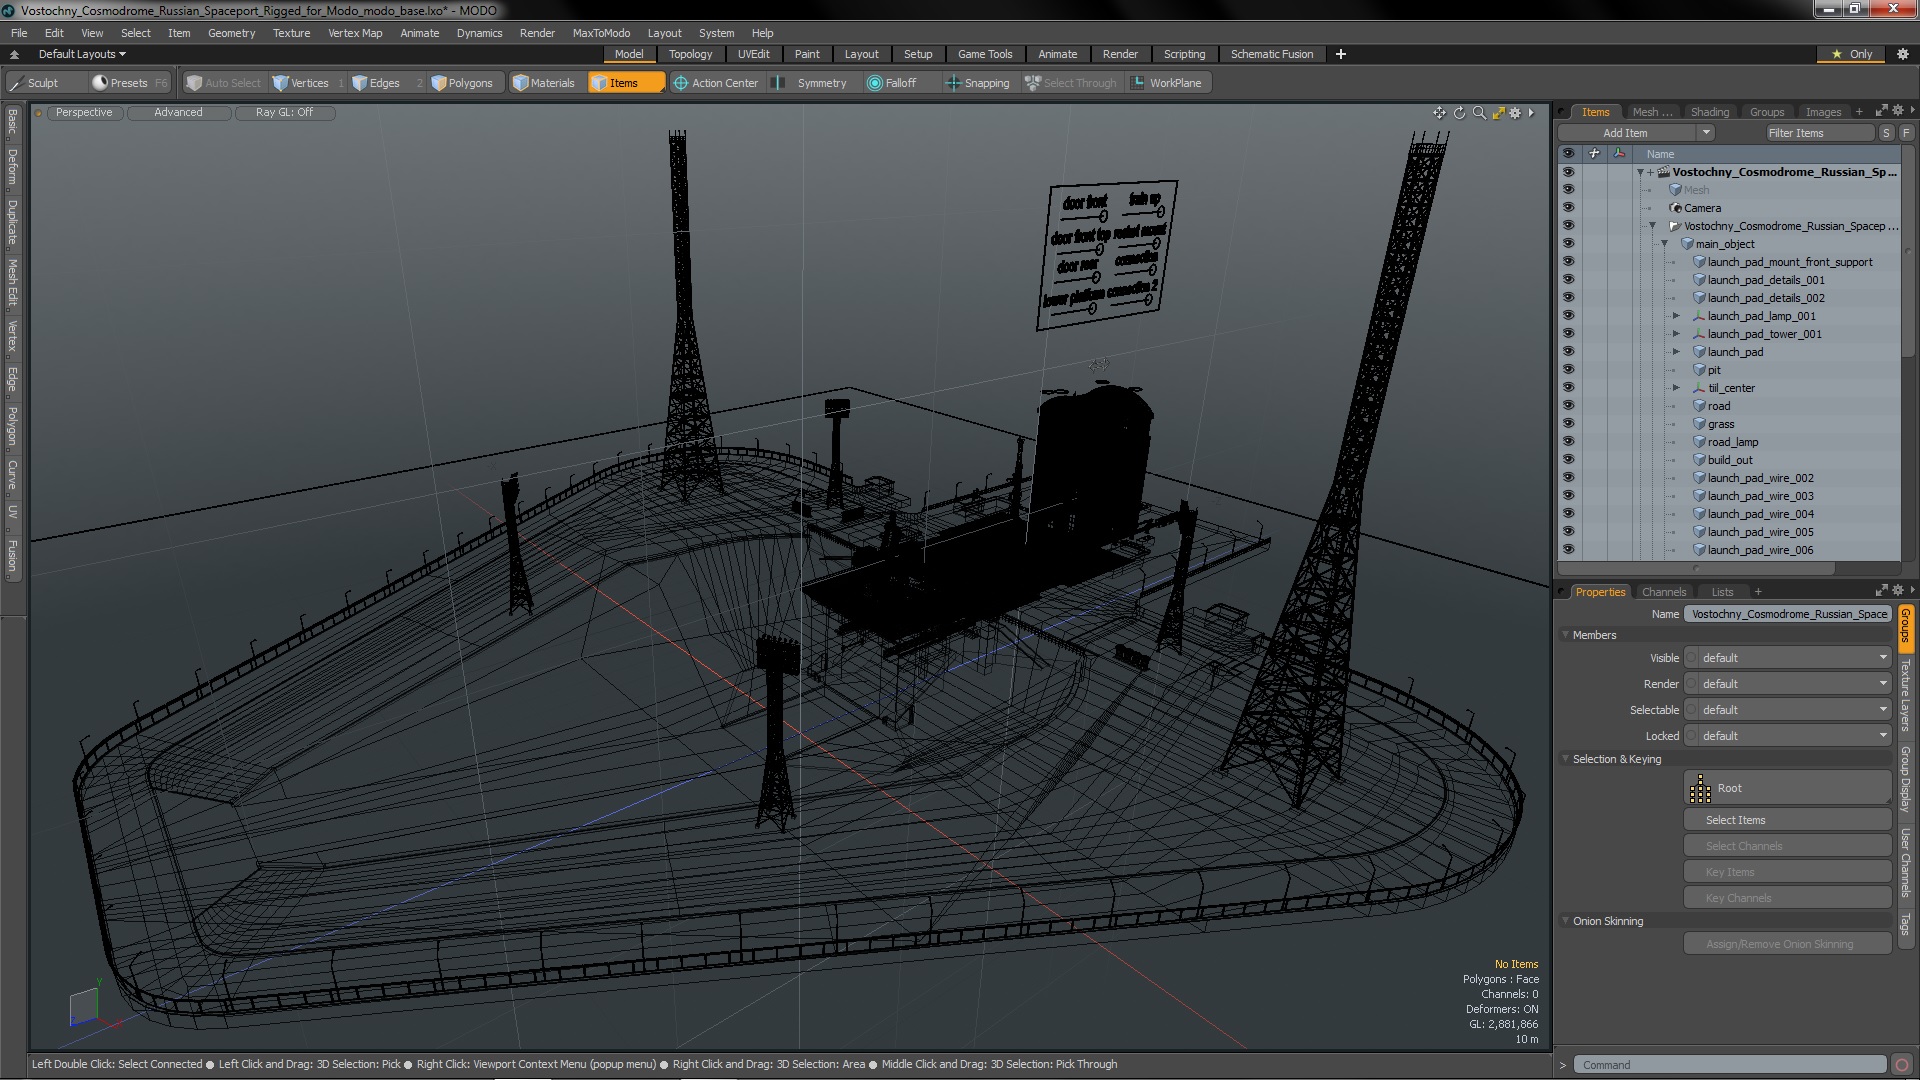The height and width of the screenshot is (1080, 1920).
Task: Switch to Materials selection mode
Action: click(x=544, y=83)
